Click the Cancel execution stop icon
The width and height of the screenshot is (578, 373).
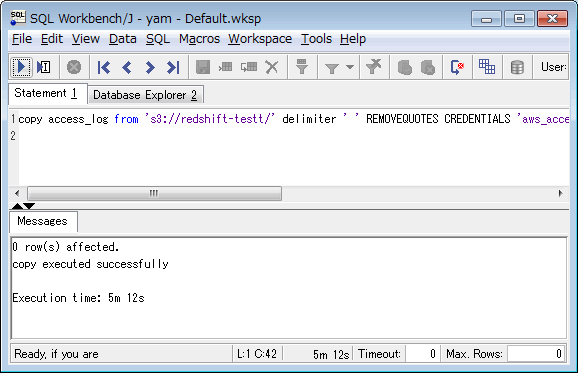click(x=74, y=67)
